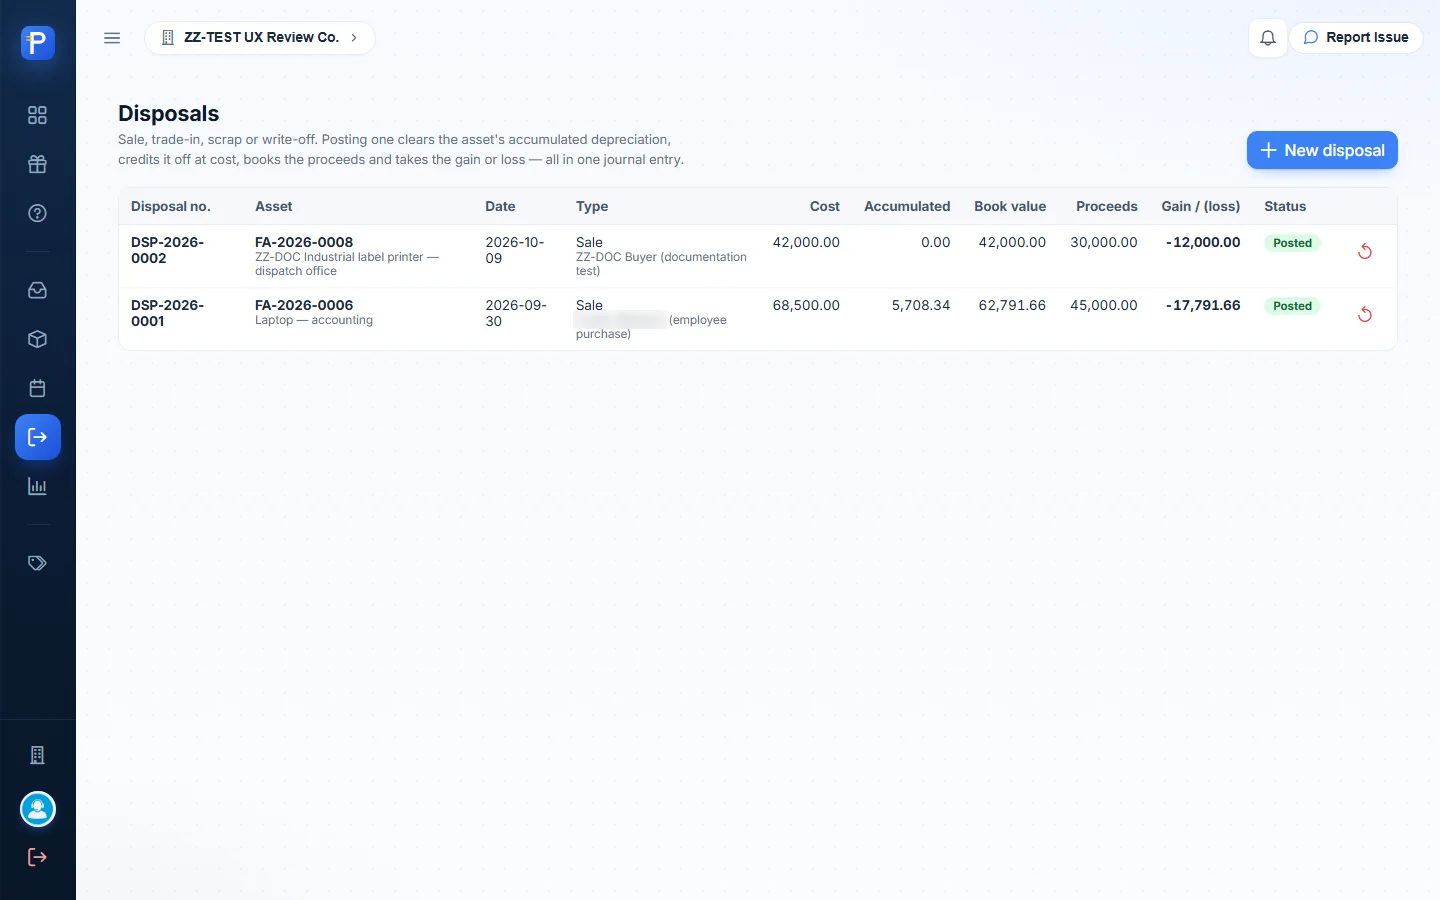
Task: Click the Status column header
Action: [1285, 206]
